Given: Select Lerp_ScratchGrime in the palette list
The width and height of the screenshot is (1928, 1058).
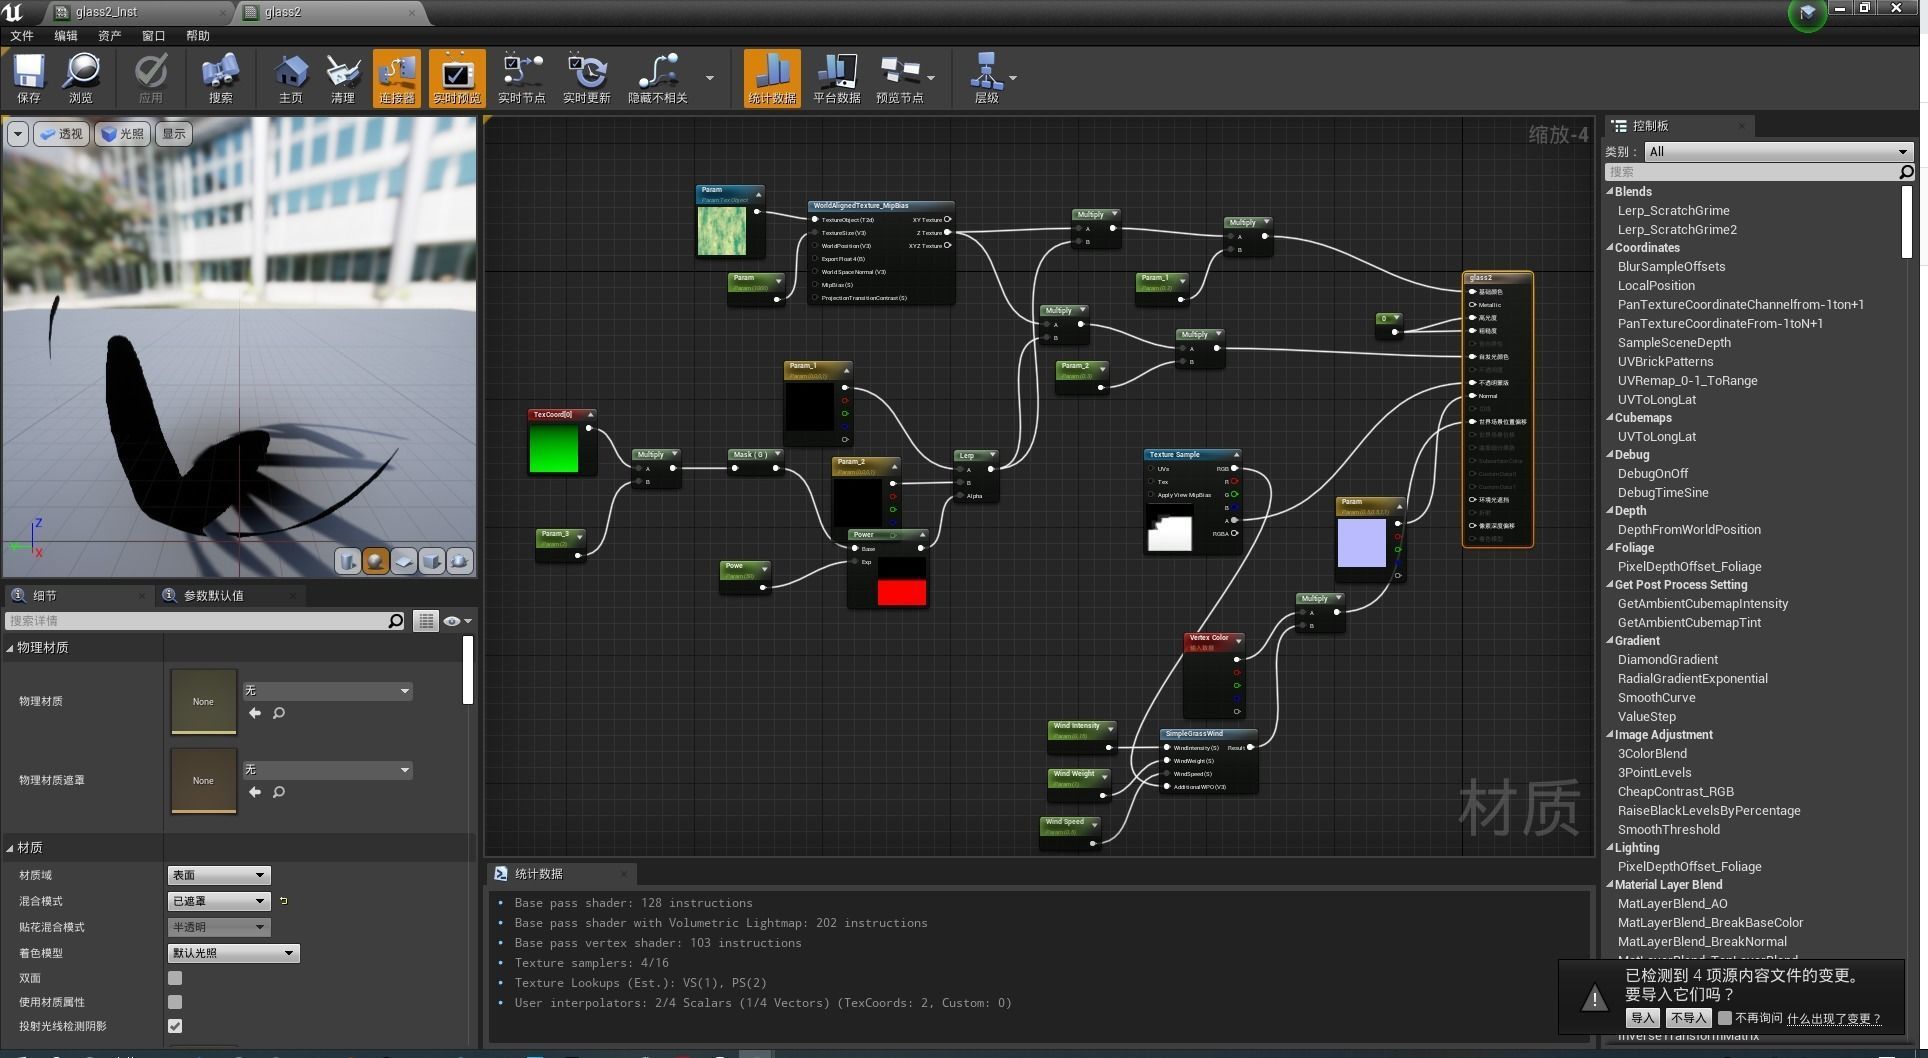Looking at the screenshot, I should click(1673, 211).
